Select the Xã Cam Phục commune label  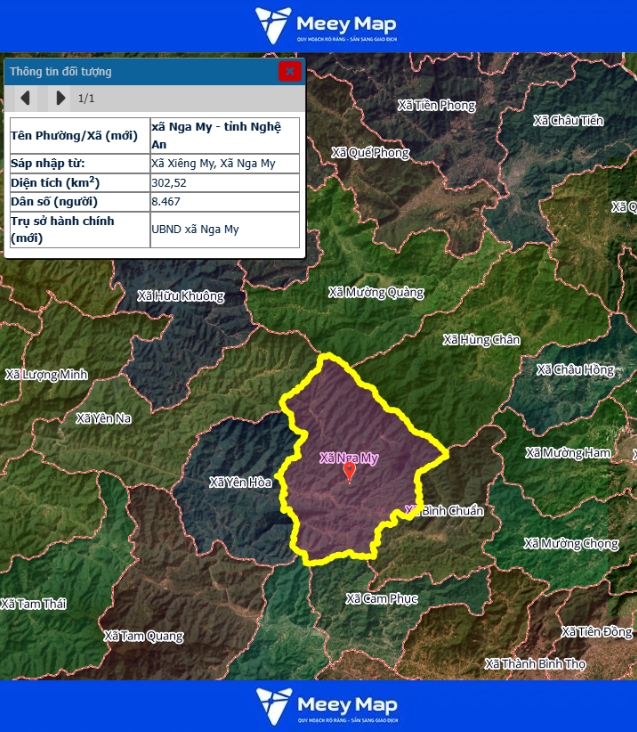[x=381, y=599]
